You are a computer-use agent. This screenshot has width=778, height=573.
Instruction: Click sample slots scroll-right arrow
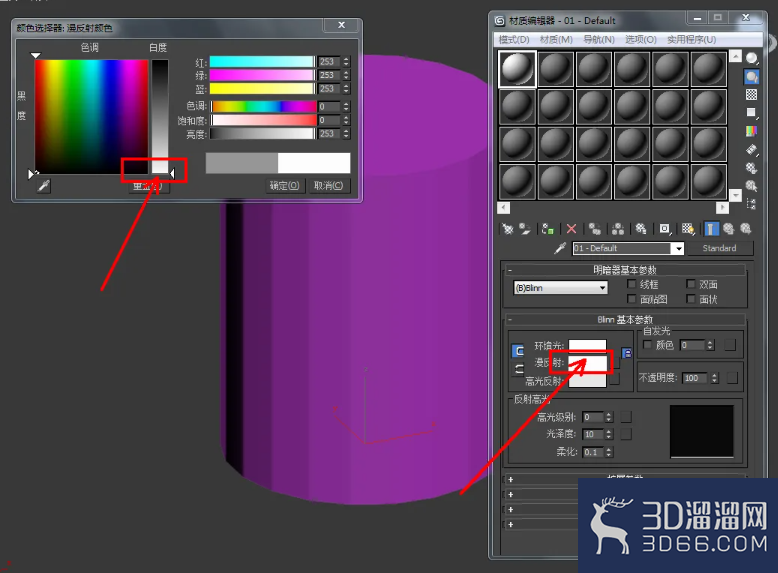click(722, 207)
